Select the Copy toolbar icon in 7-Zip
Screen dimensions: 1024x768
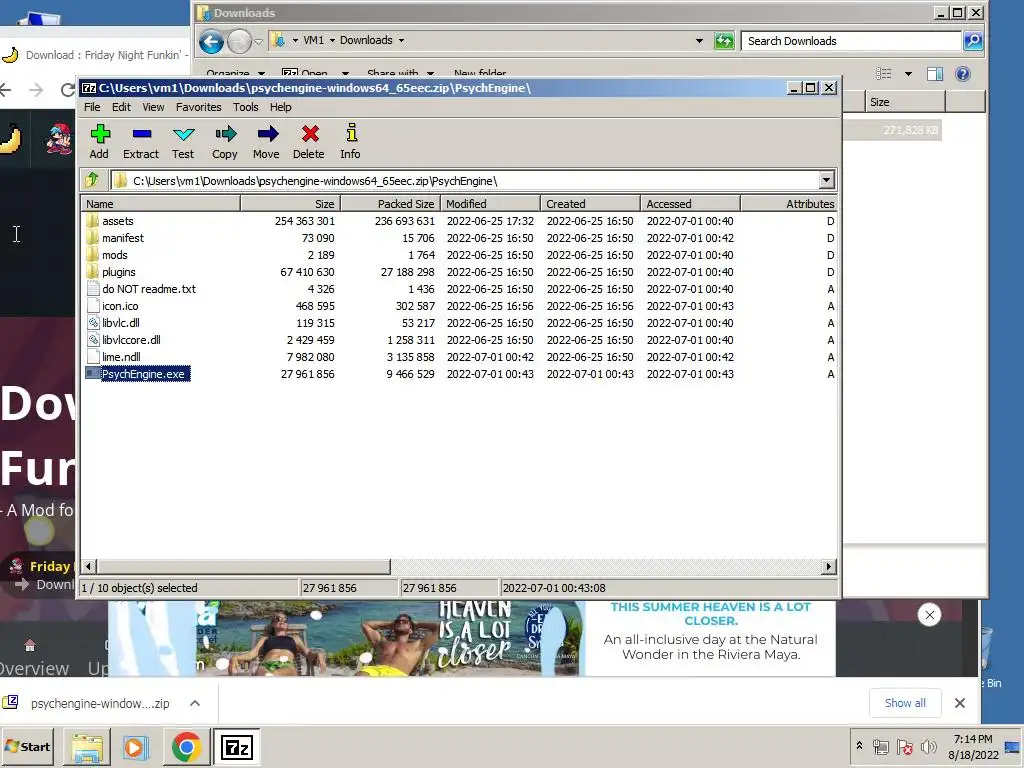(x=225, y=142)
